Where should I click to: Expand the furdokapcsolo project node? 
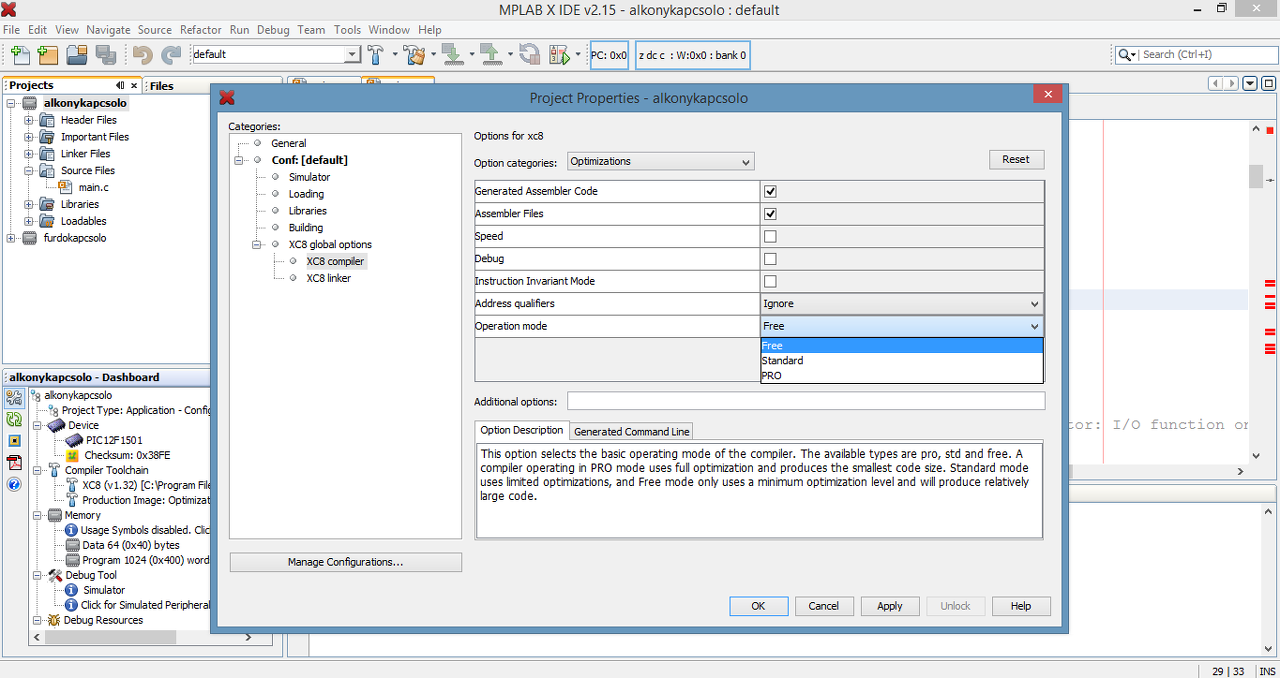[11, 238]
